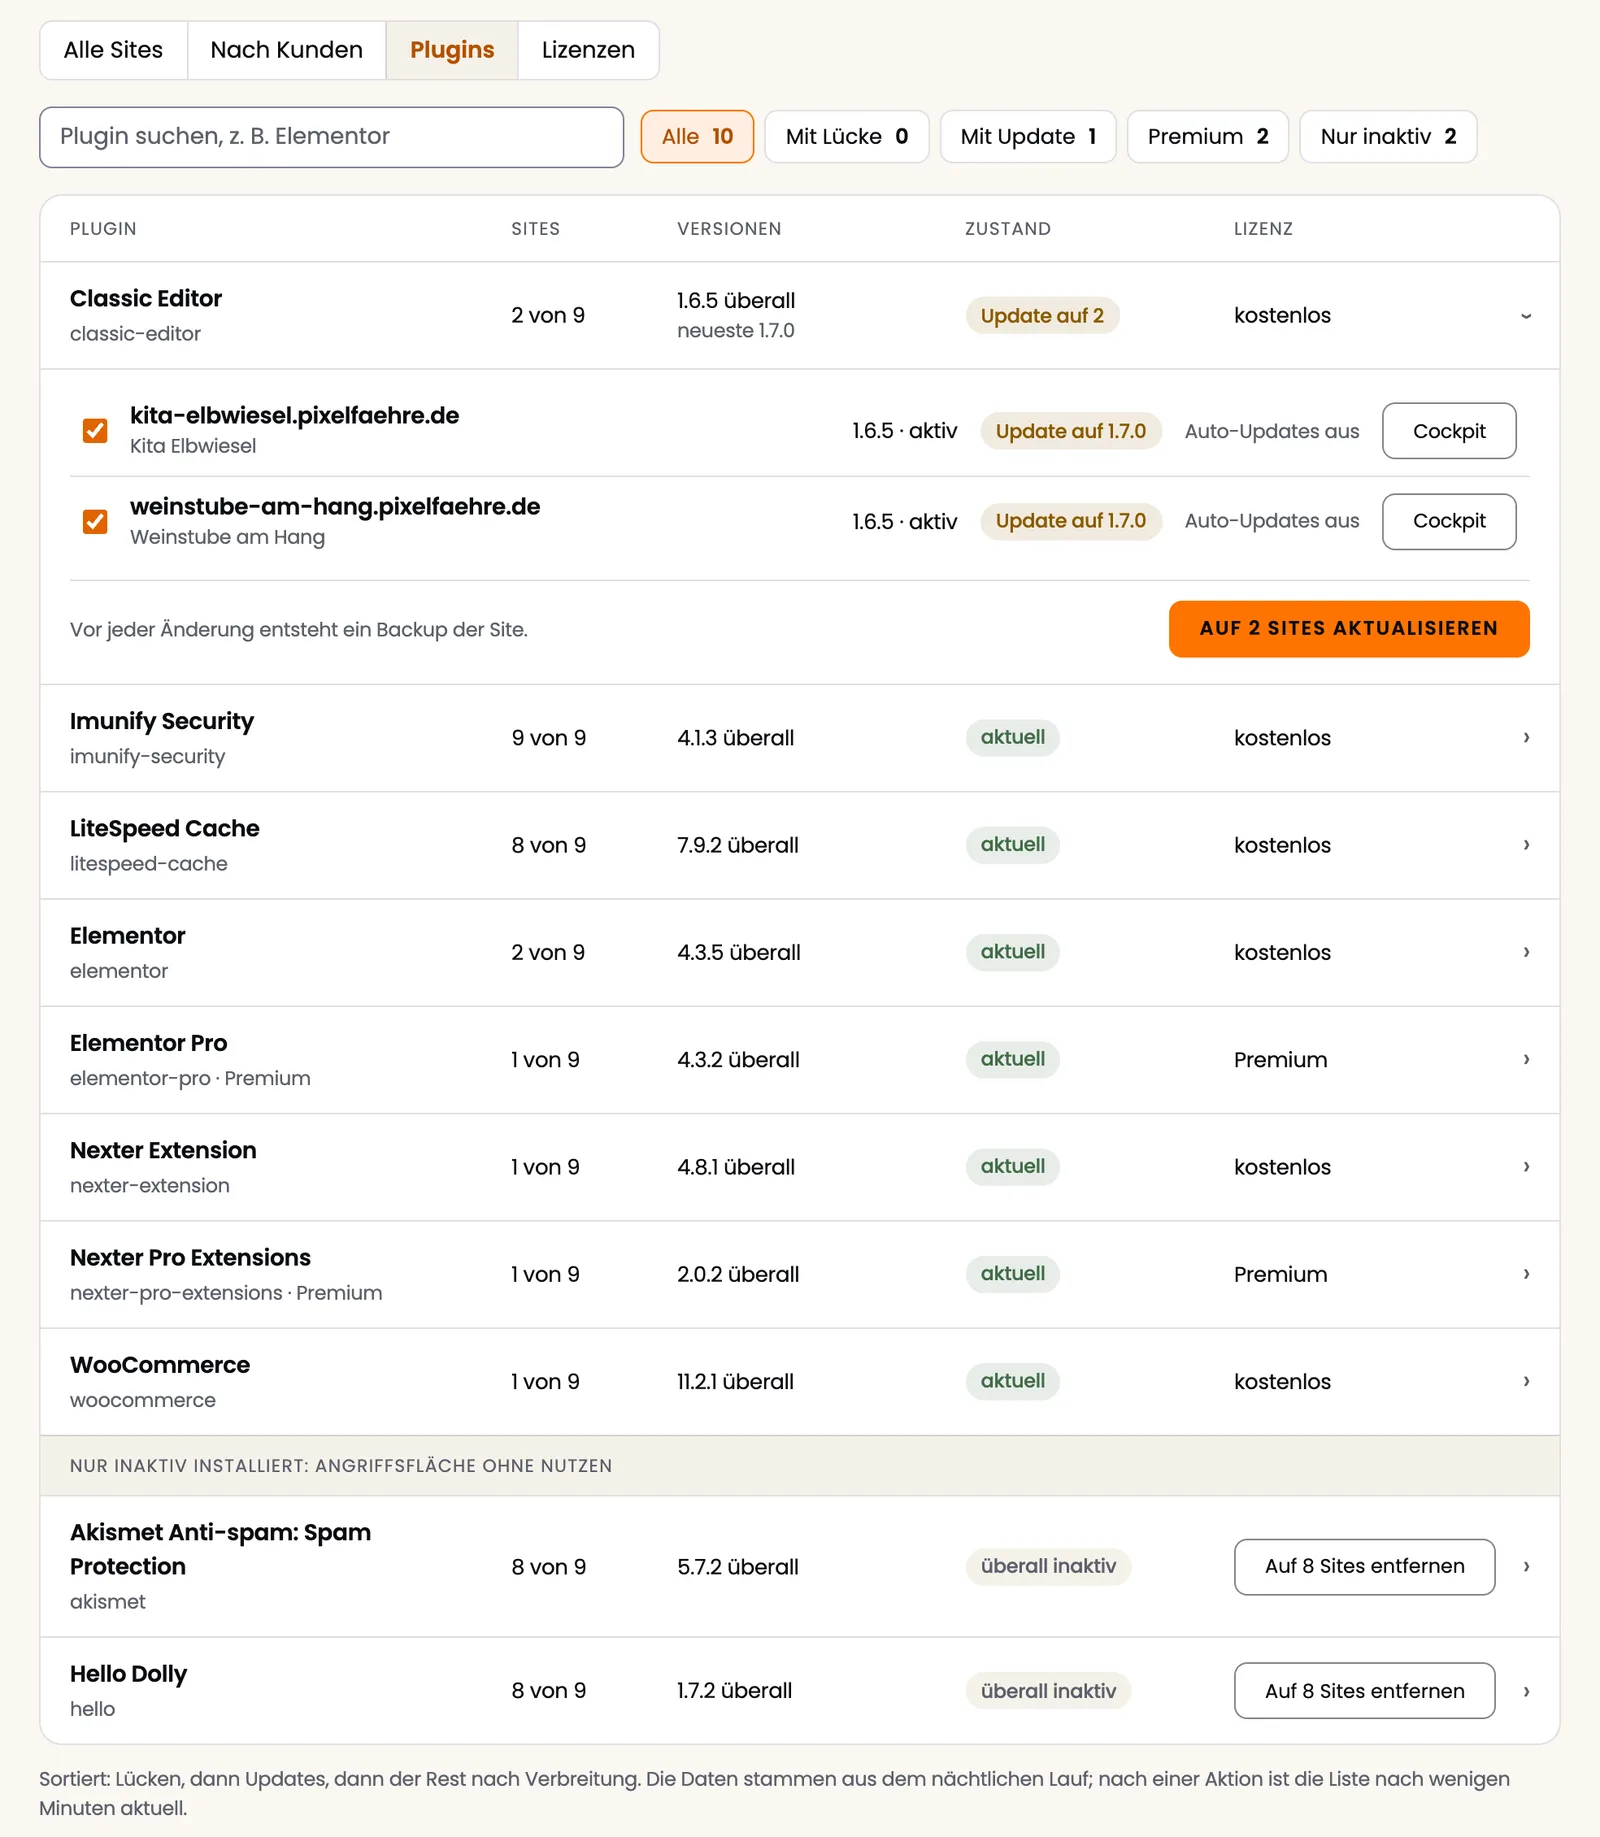Click the ZUSTAND column header
This screenshot has width=1600, height=1837.
coord(1008,229)
